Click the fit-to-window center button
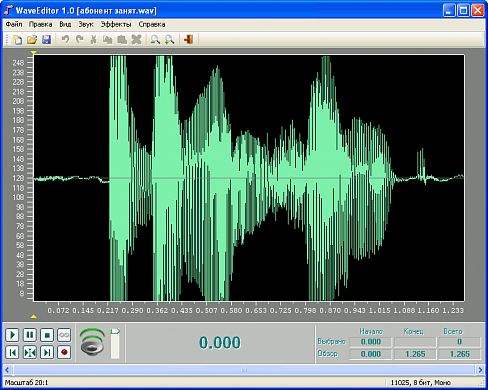Screen dimensions: 488x390 point(30,352)
